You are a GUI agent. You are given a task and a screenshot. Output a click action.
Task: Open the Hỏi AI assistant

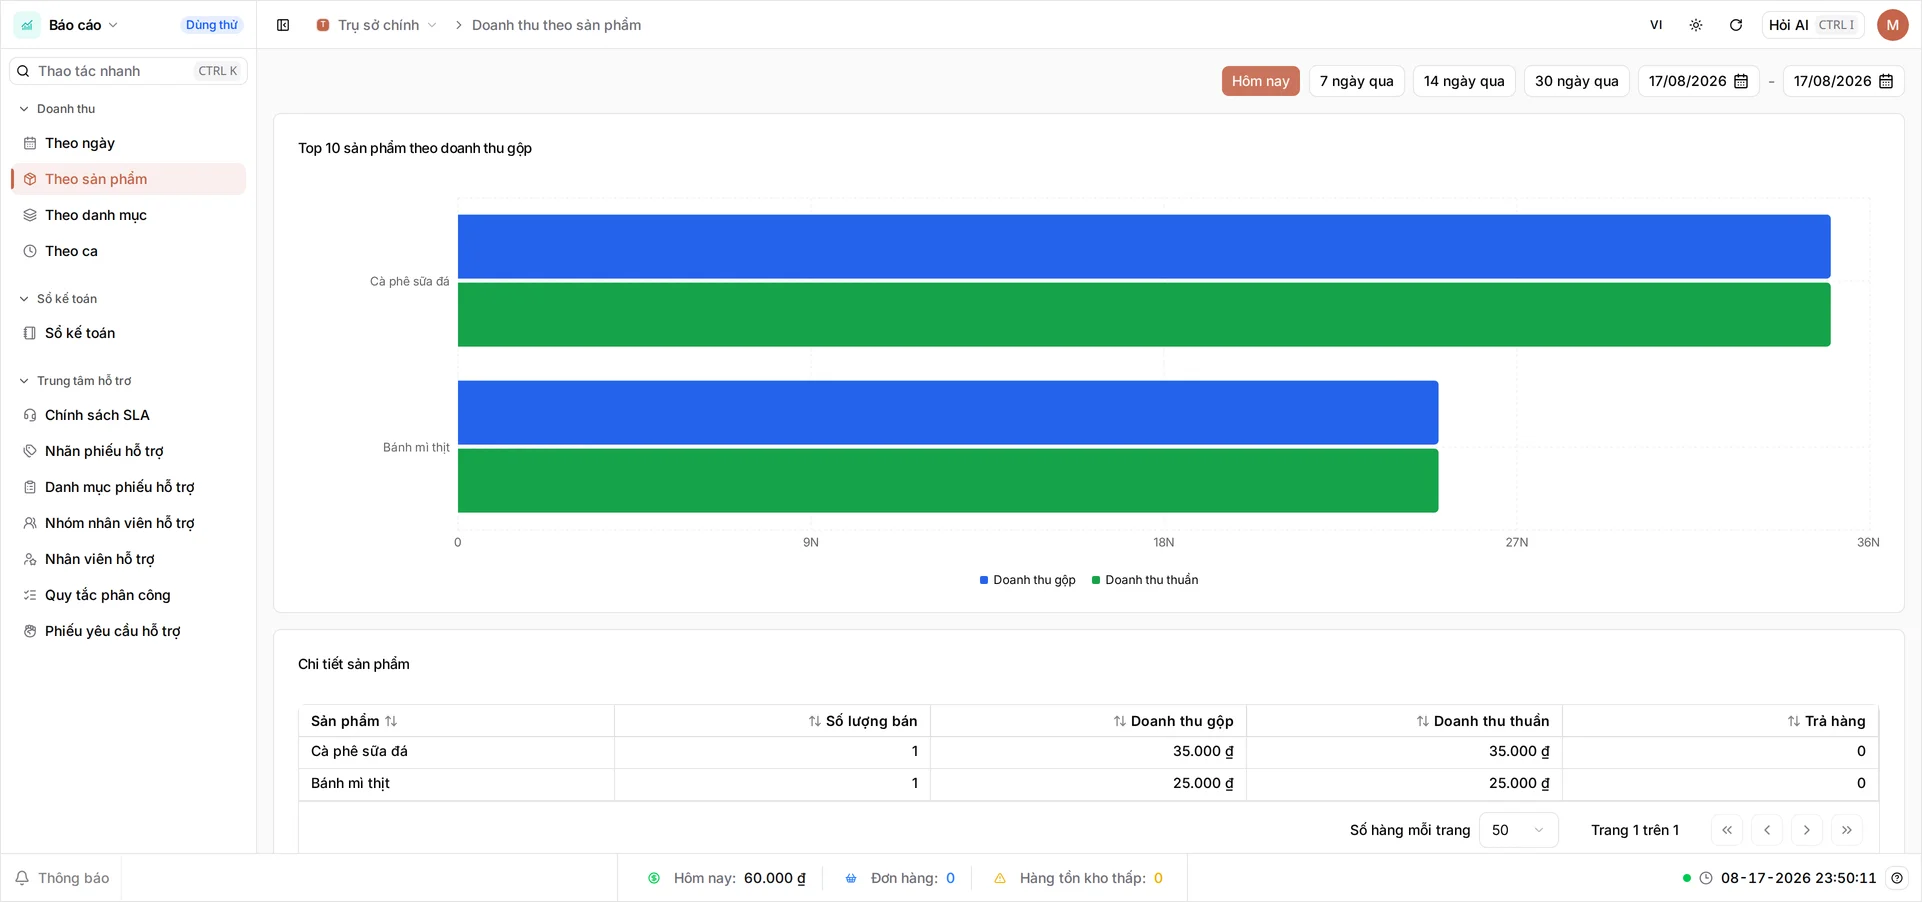pyautogui.click(x=1812, y=25)
